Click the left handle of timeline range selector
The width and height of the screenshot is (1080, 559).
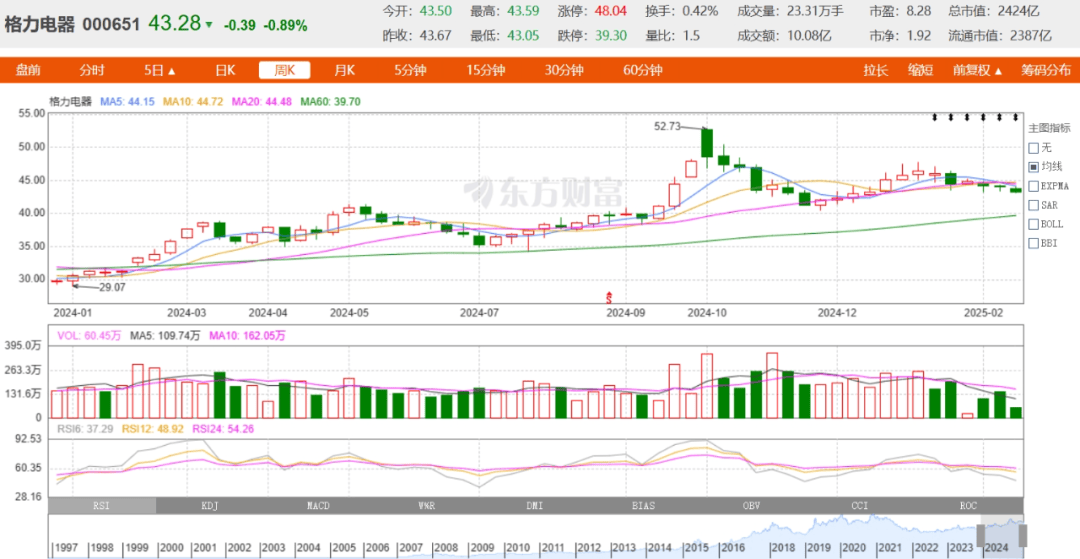click(981, 535)
